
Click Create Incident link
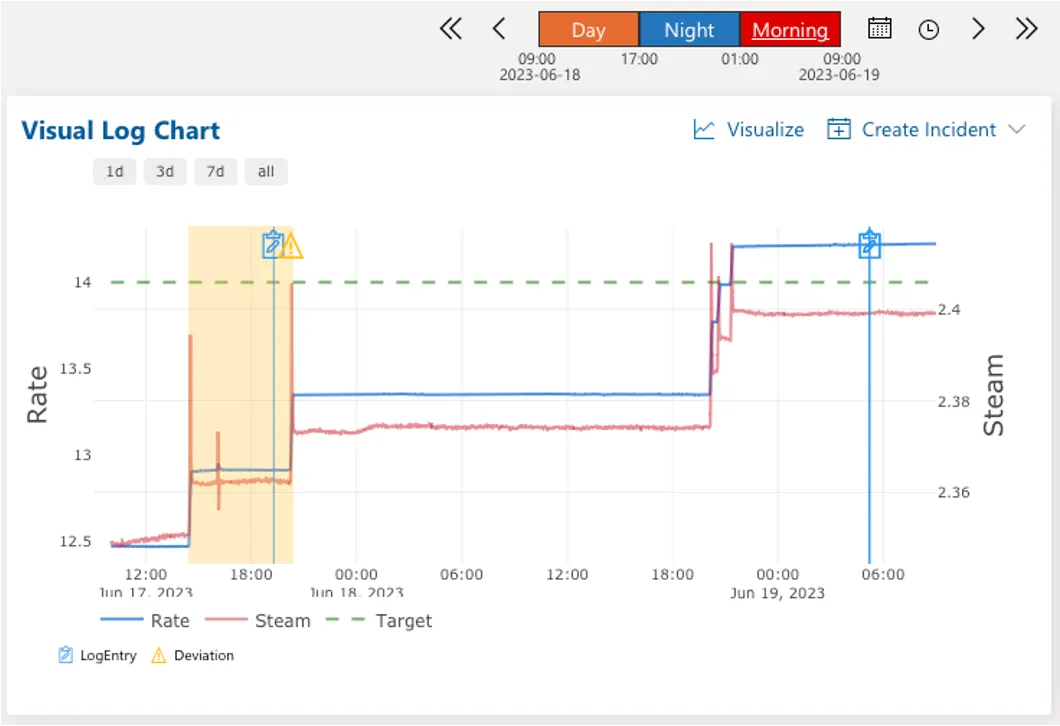tap(928, 129)
